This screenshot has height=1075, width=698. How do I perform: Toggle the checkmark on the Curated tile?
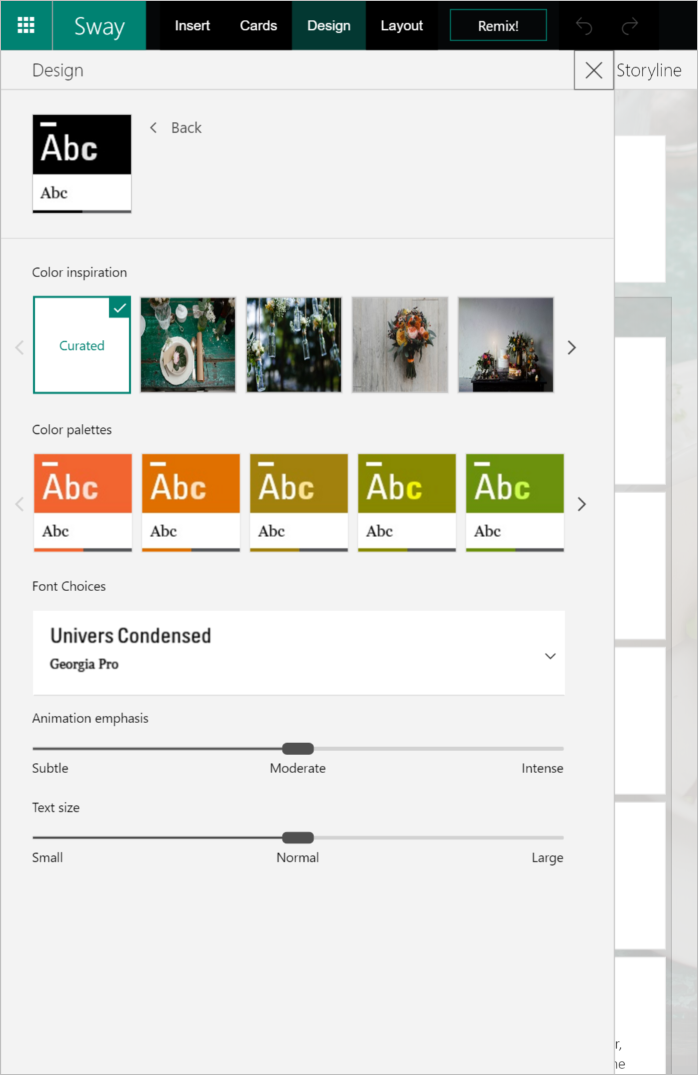(x=120, y=308)
